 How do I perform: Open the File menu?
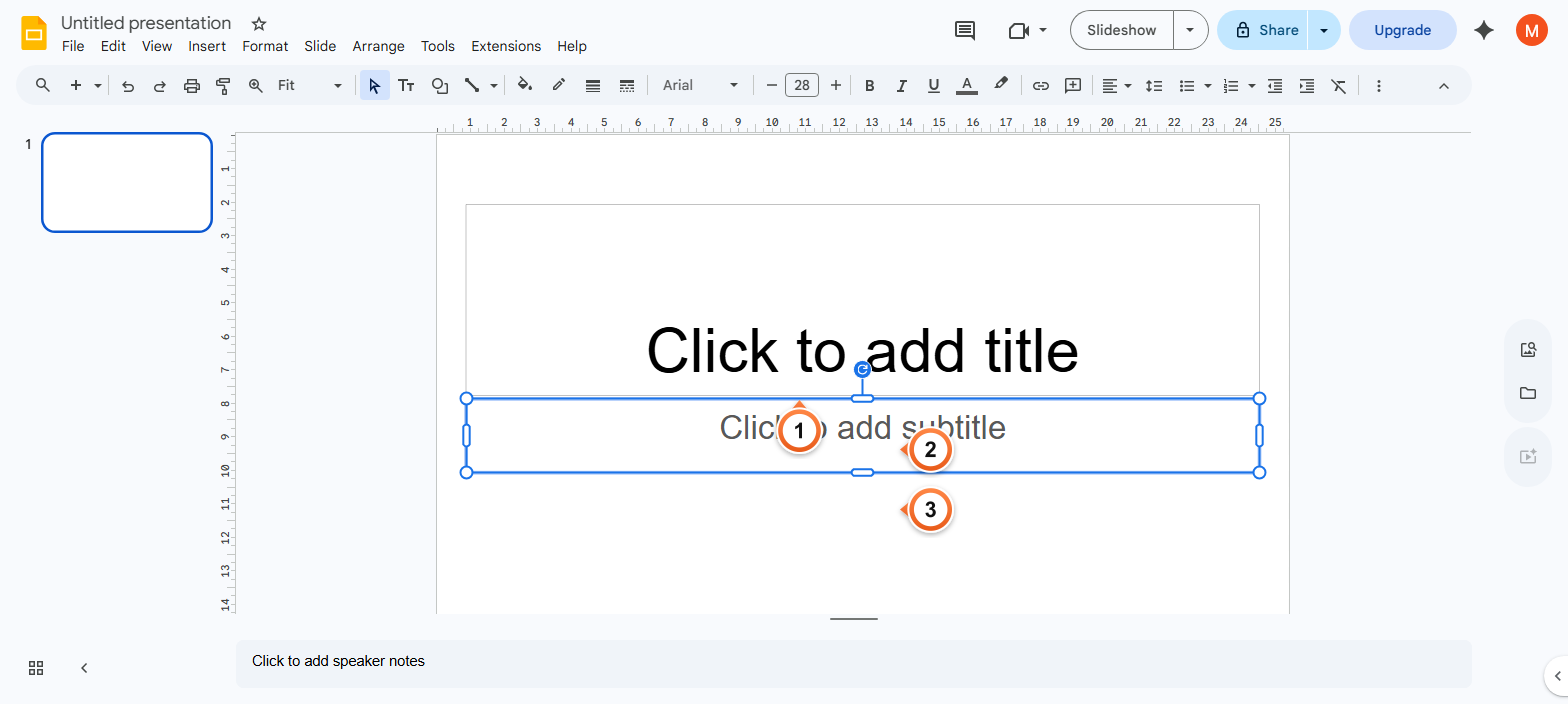coord(73,46)
